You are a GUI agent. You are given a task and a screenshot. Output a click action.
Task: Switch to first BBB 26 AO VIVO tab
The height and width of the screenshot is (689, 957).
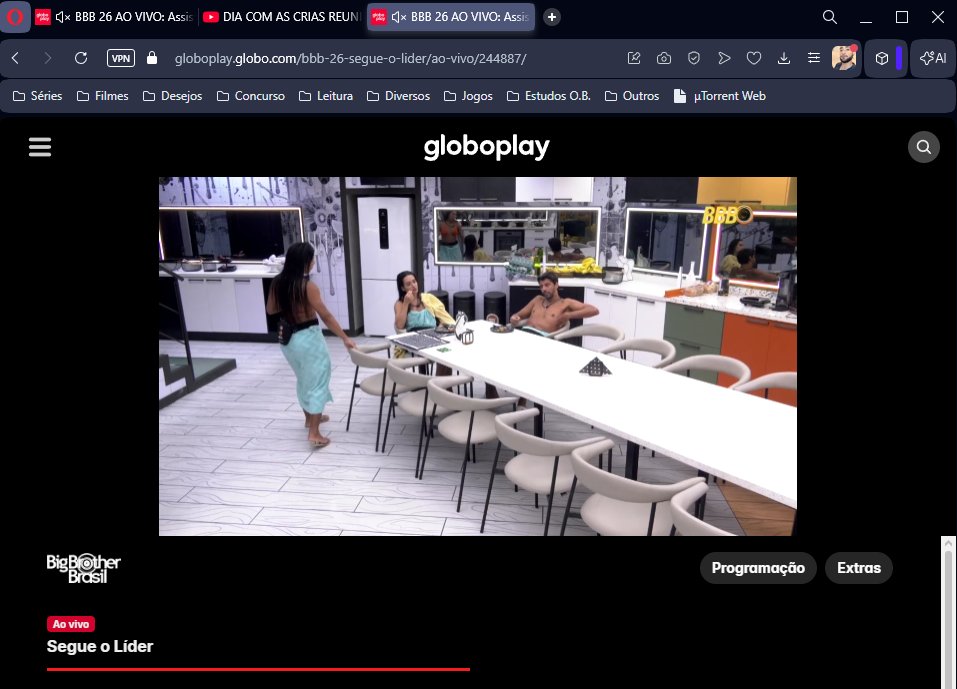click(114, 16)
